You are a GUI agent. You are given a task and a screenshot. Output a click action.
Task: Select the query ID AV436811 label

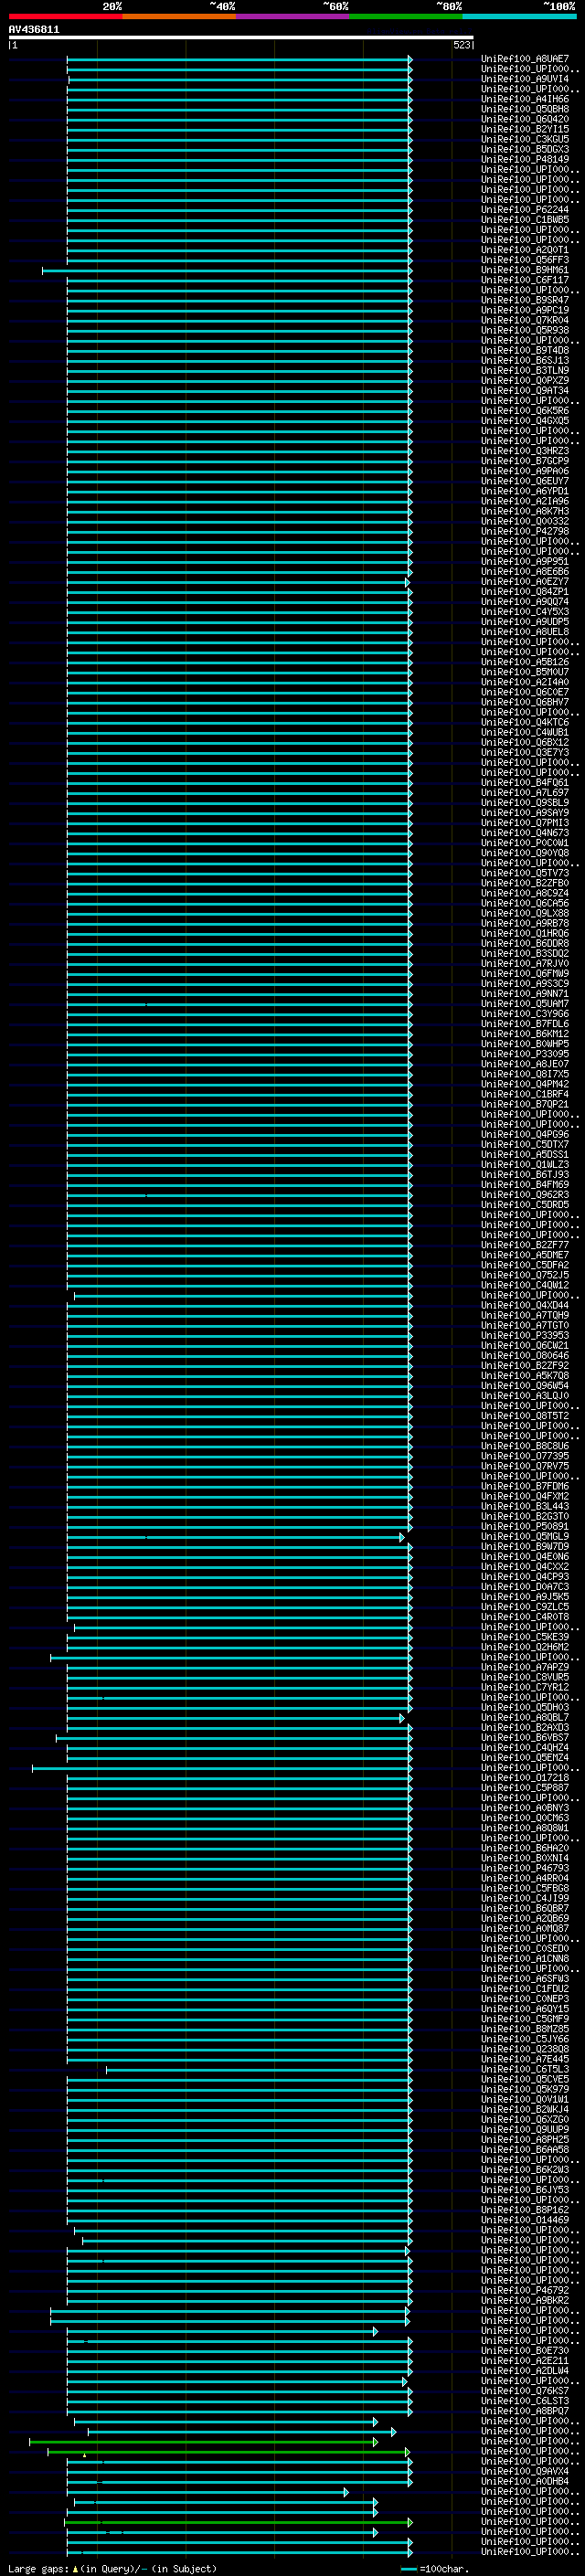coord(34,30)
